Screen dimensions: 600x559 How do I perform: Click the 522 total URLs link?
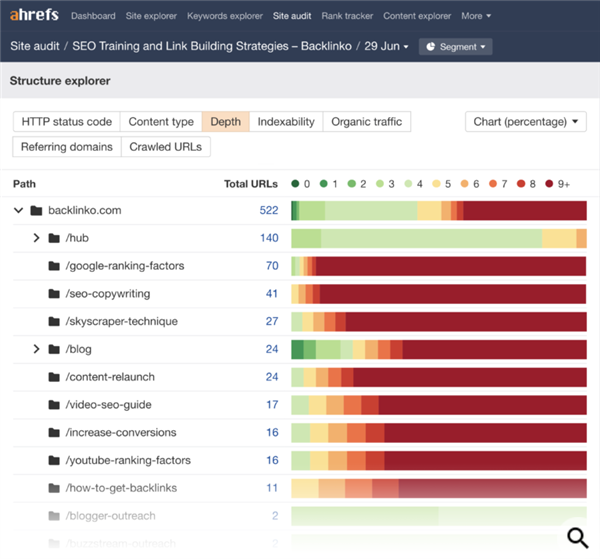(x=268, y=211)
